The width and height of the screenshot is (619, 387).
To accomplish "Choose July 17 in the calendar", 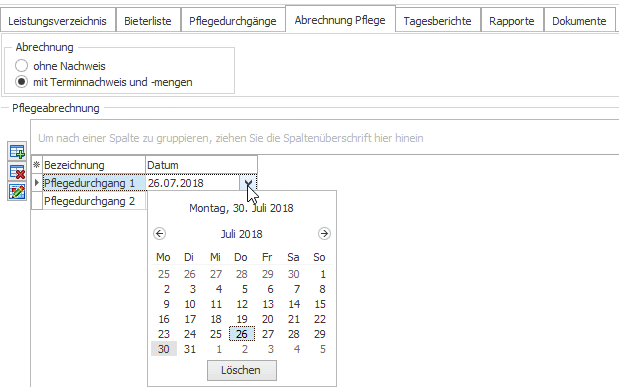I will [190, 319].
